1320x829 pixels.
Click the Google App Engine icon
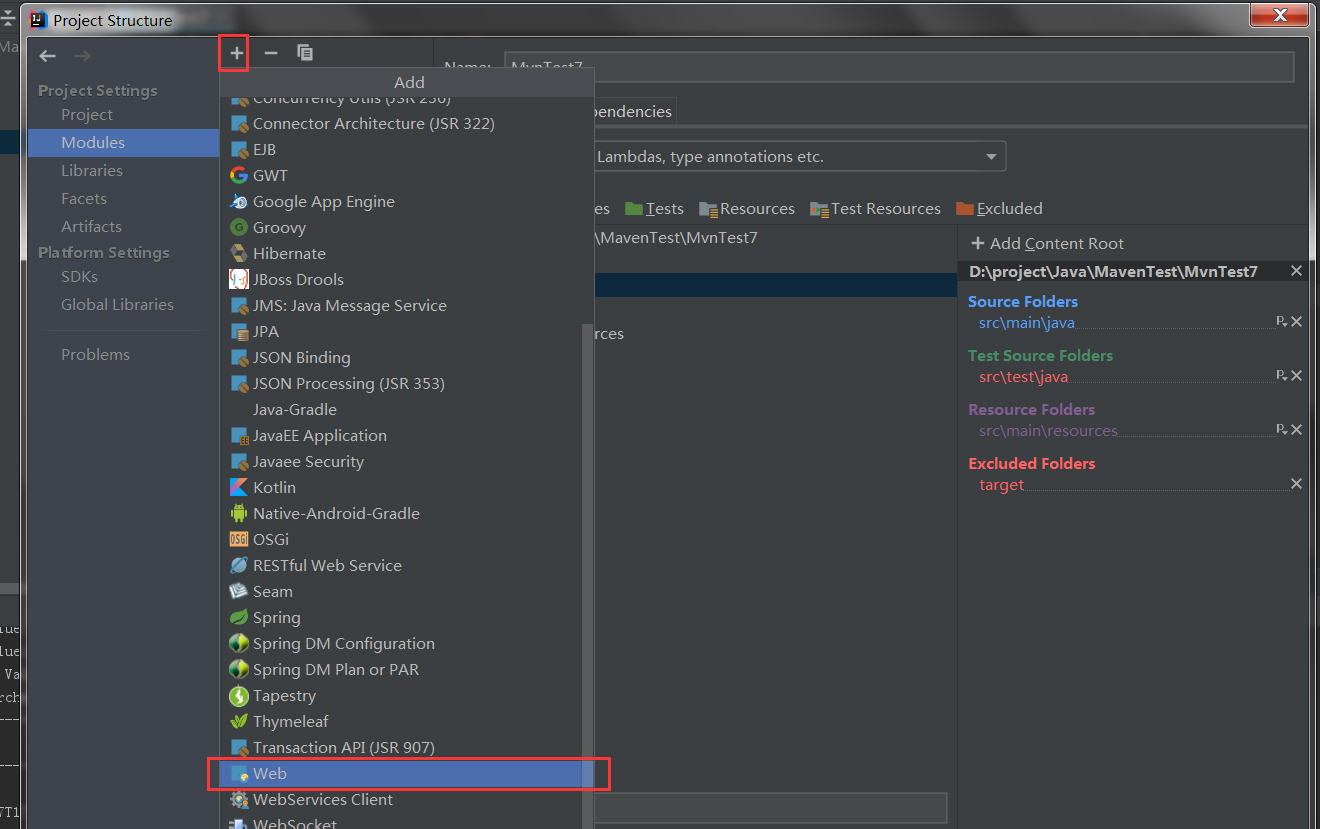(239, 202)
